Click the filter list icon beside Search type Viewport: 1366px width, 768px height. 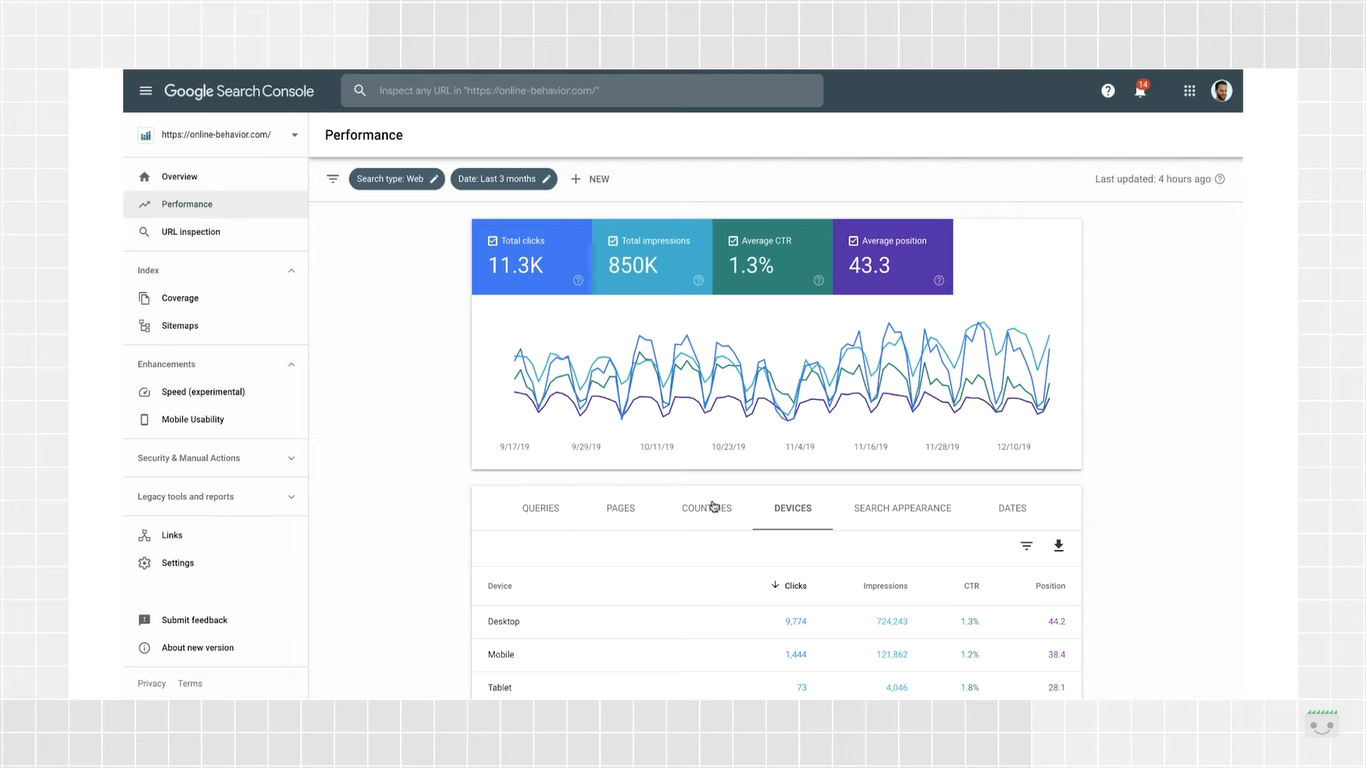pos(333,179)
